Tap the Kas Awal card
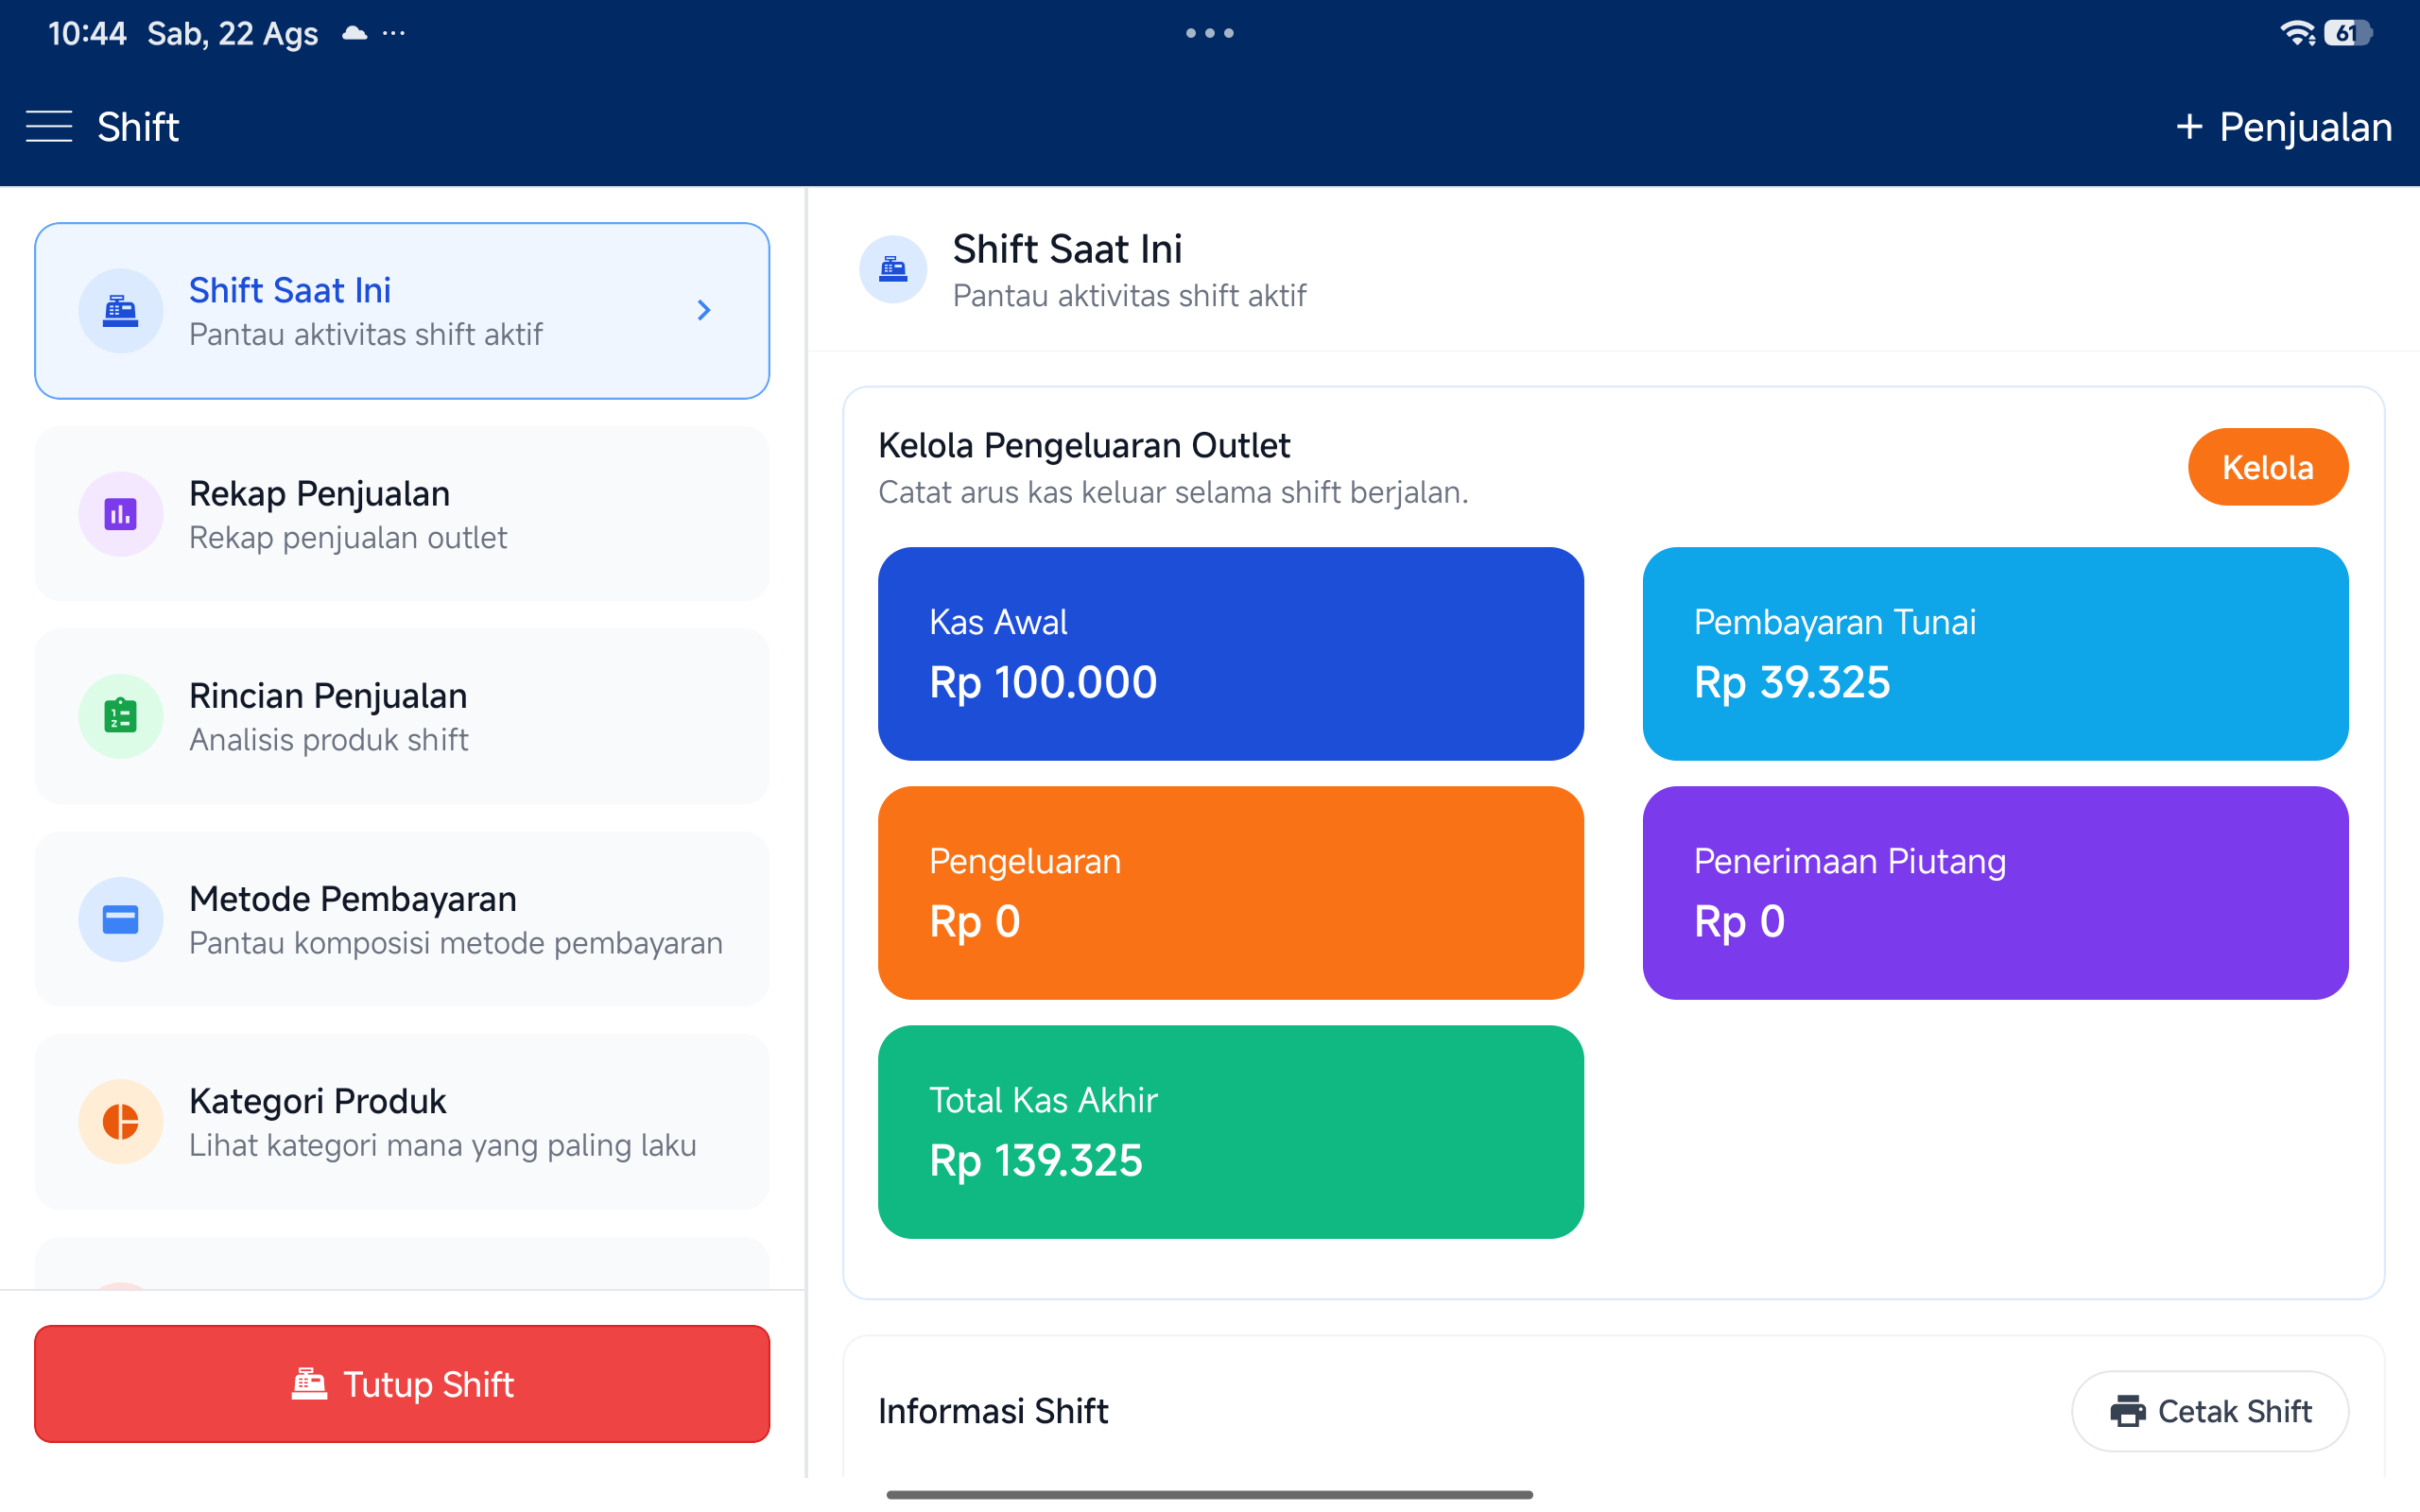 [1230, 654]
